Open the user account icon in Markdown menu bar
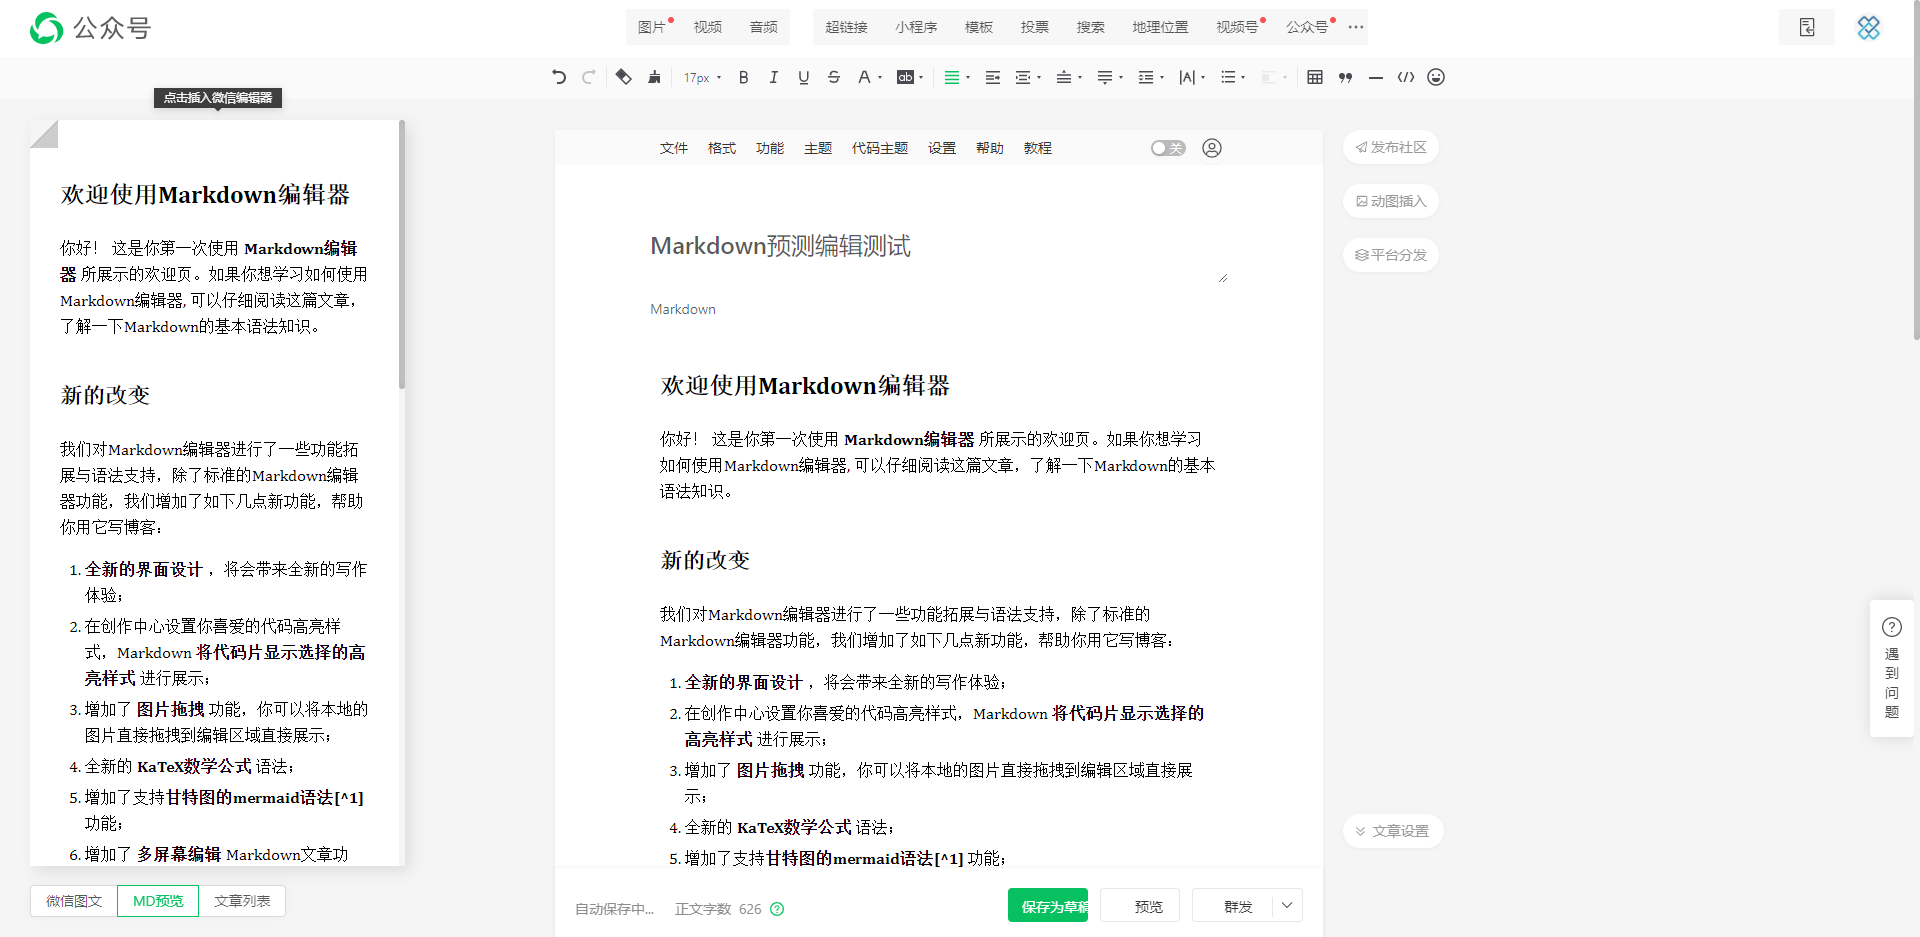This screenshot has height=937, width=1920. [1212, 148]
